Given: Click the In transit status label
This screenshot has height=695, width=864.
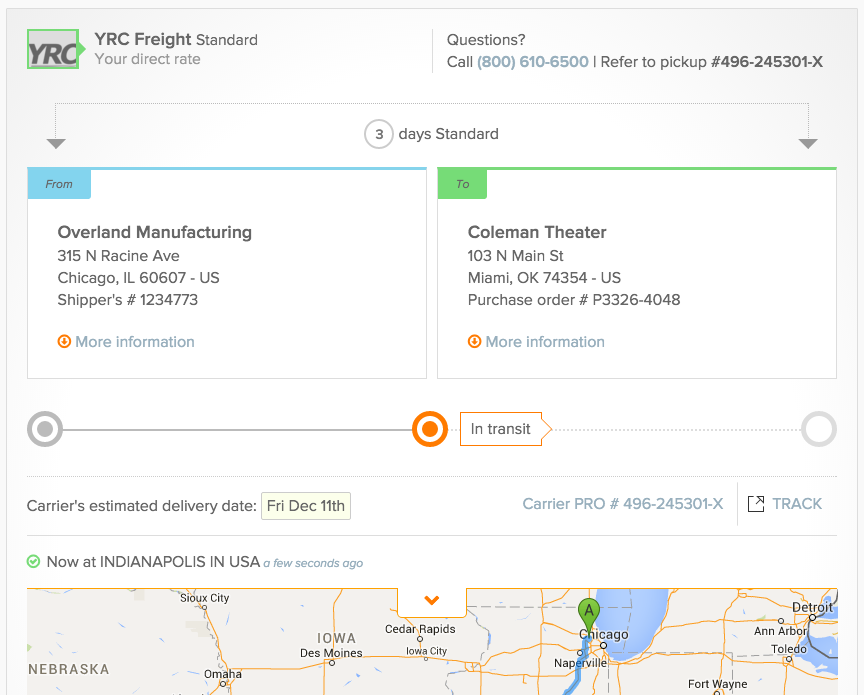Looking at the screenshot, I should coord(505,429).
